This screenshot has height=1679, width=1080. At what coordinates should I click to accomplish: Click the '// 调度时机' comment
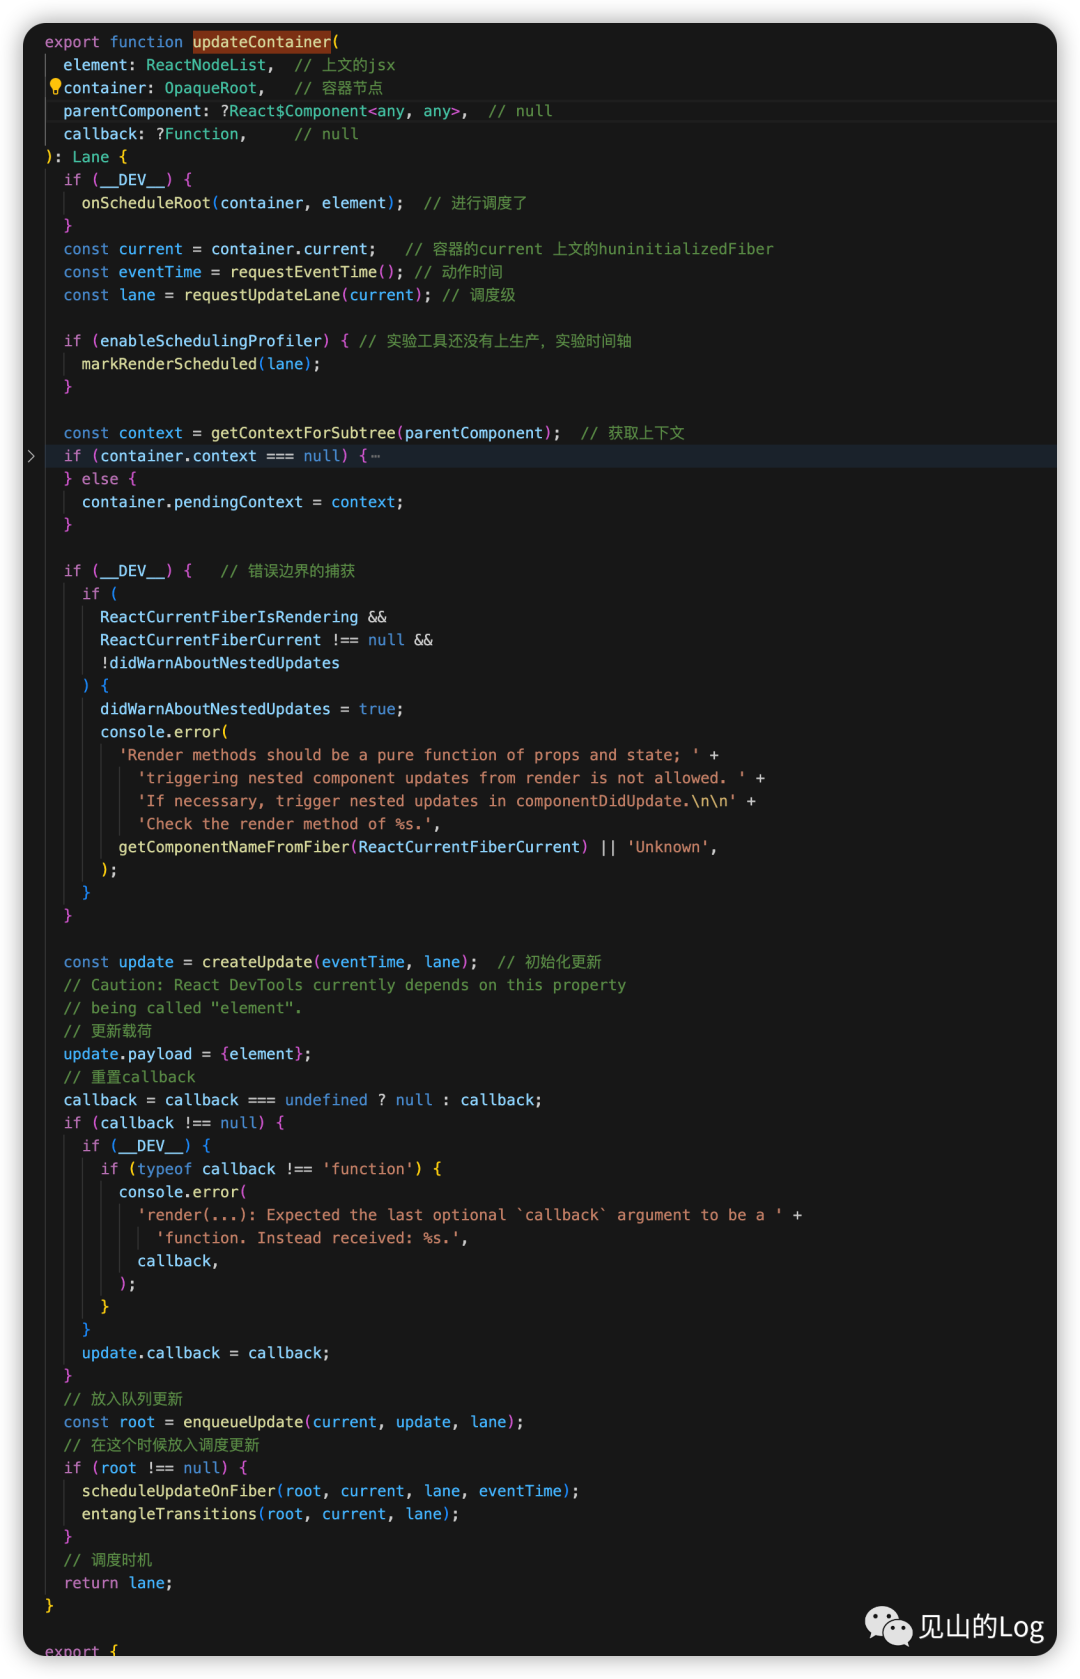click(x=108, y=1560)
